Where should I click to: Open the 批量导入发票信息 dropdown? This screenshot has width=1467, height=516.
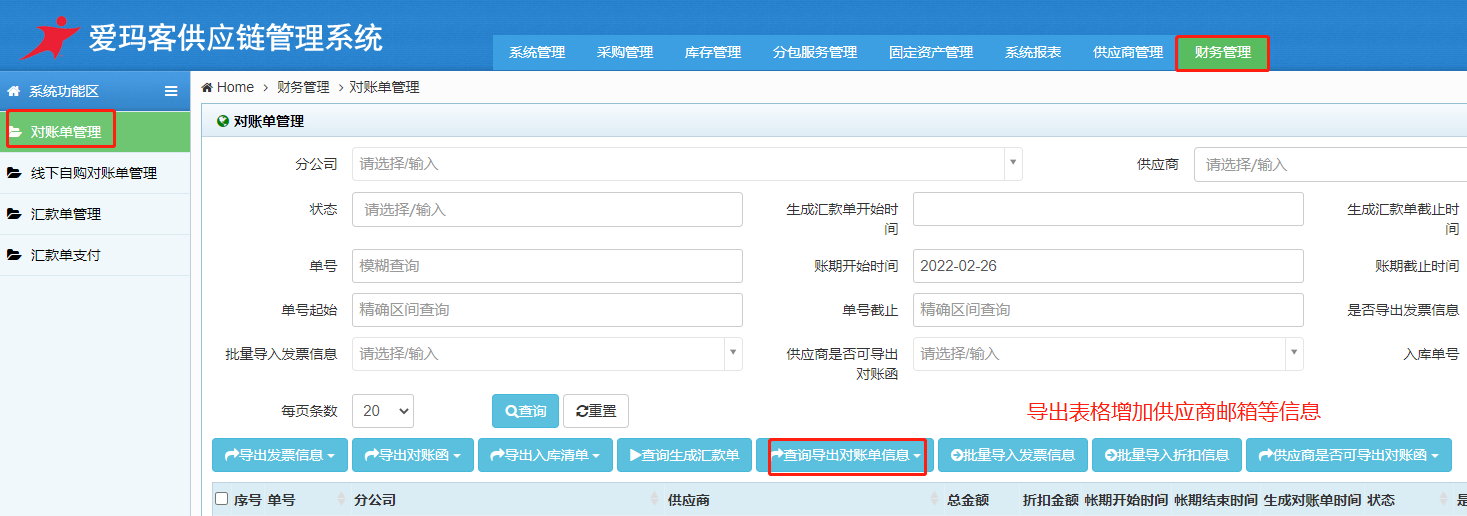tap(547, 354)
